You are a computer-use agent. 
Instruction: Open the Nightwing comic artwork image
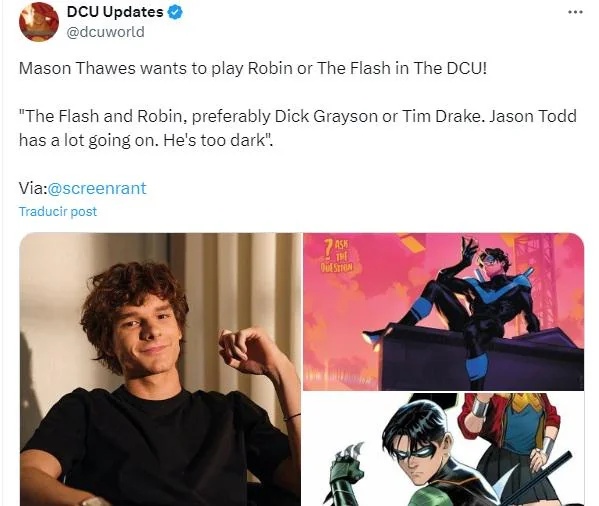[444, 311]
